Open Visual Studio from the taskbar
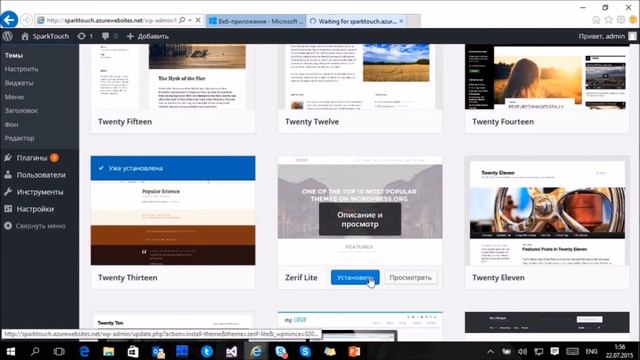The height and width of the screenshot is (360, 640). coord(231,351)
